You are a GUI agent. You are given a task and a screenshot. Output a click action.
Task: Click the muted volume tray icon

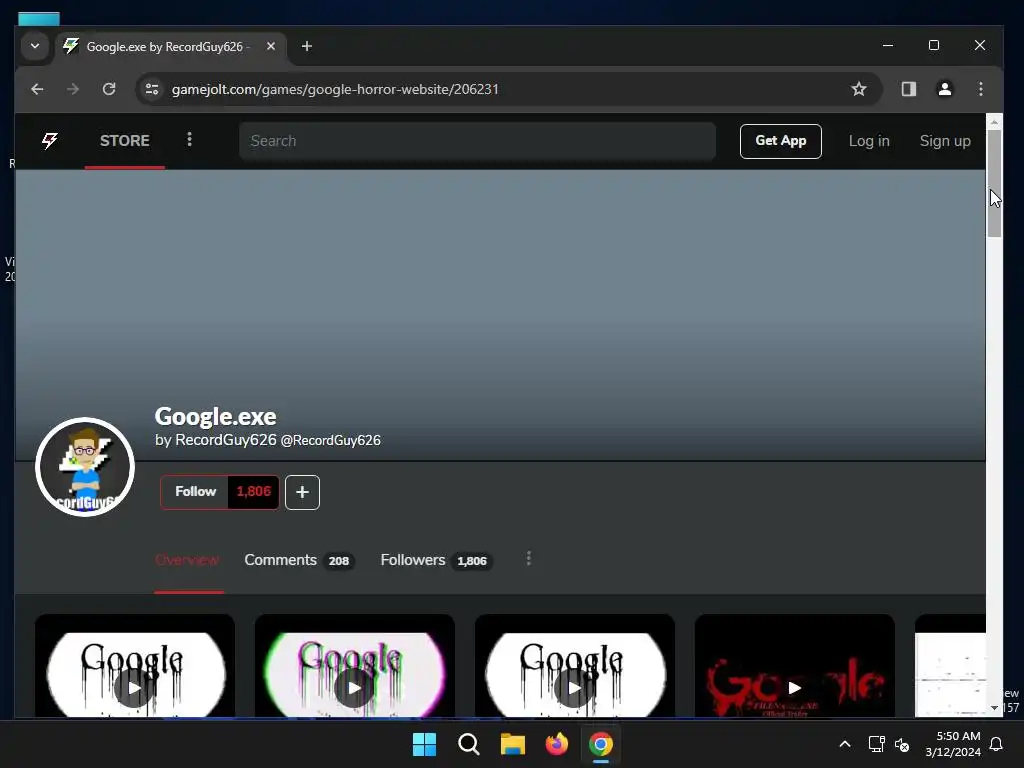point(902,744)
